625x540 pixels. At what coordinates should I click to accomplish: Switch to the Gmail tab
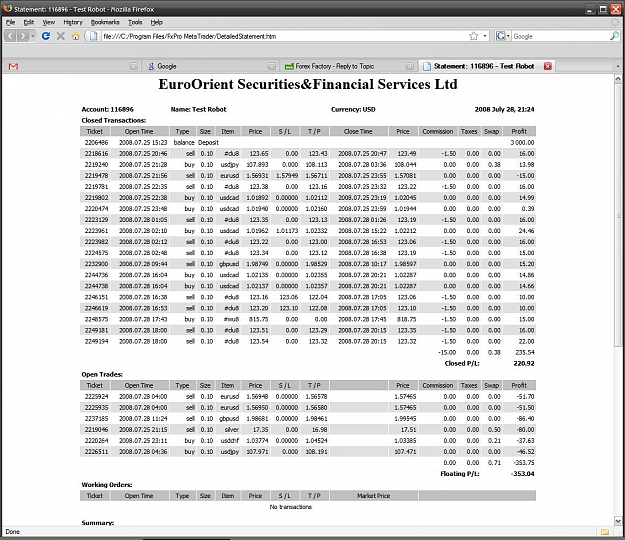click(72, 67)
